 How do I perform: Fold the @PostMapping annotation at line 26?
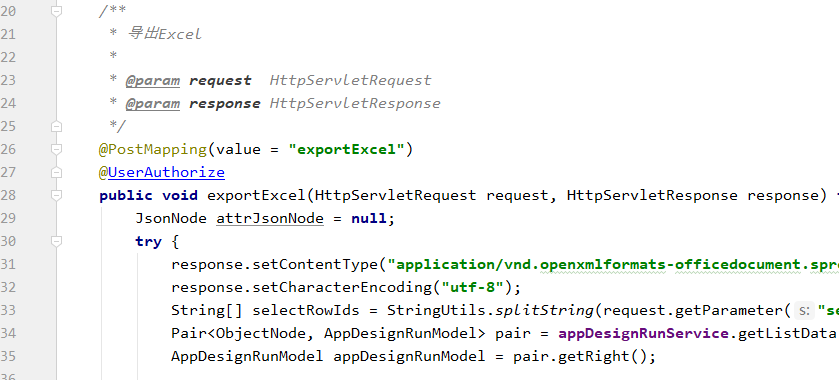click(56, 149)
